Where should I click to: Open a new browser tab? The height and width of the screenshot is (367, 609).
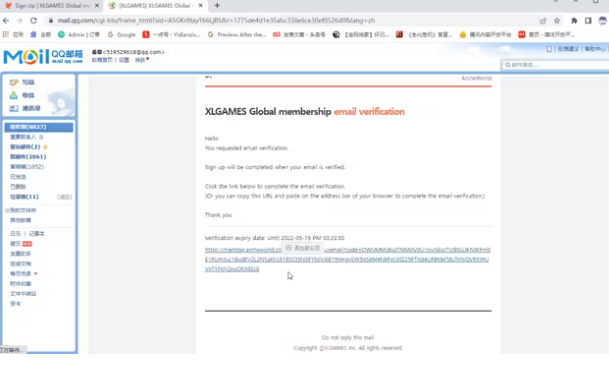pos(217,5)
